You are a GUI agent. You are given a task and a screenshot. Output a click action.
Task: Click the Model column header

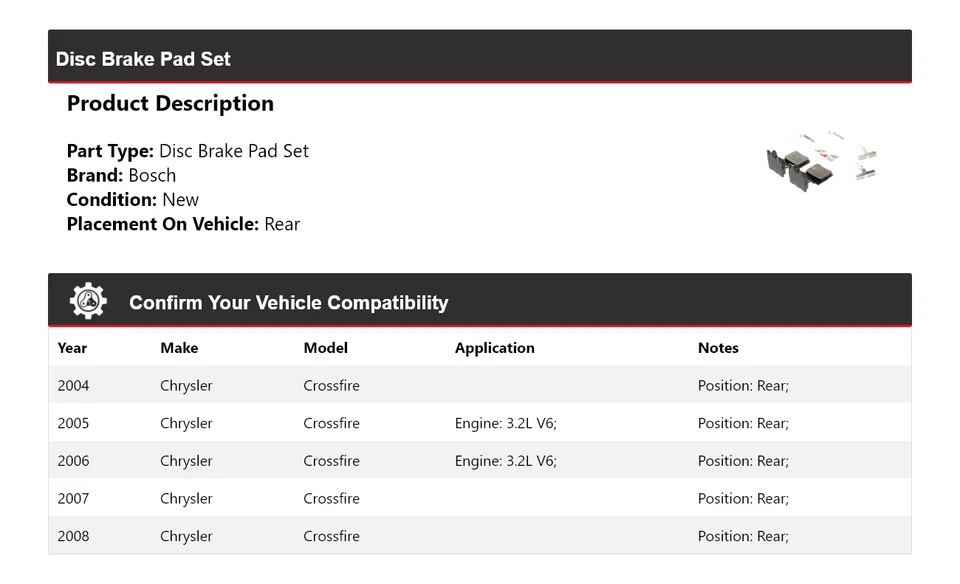point(326,348)
